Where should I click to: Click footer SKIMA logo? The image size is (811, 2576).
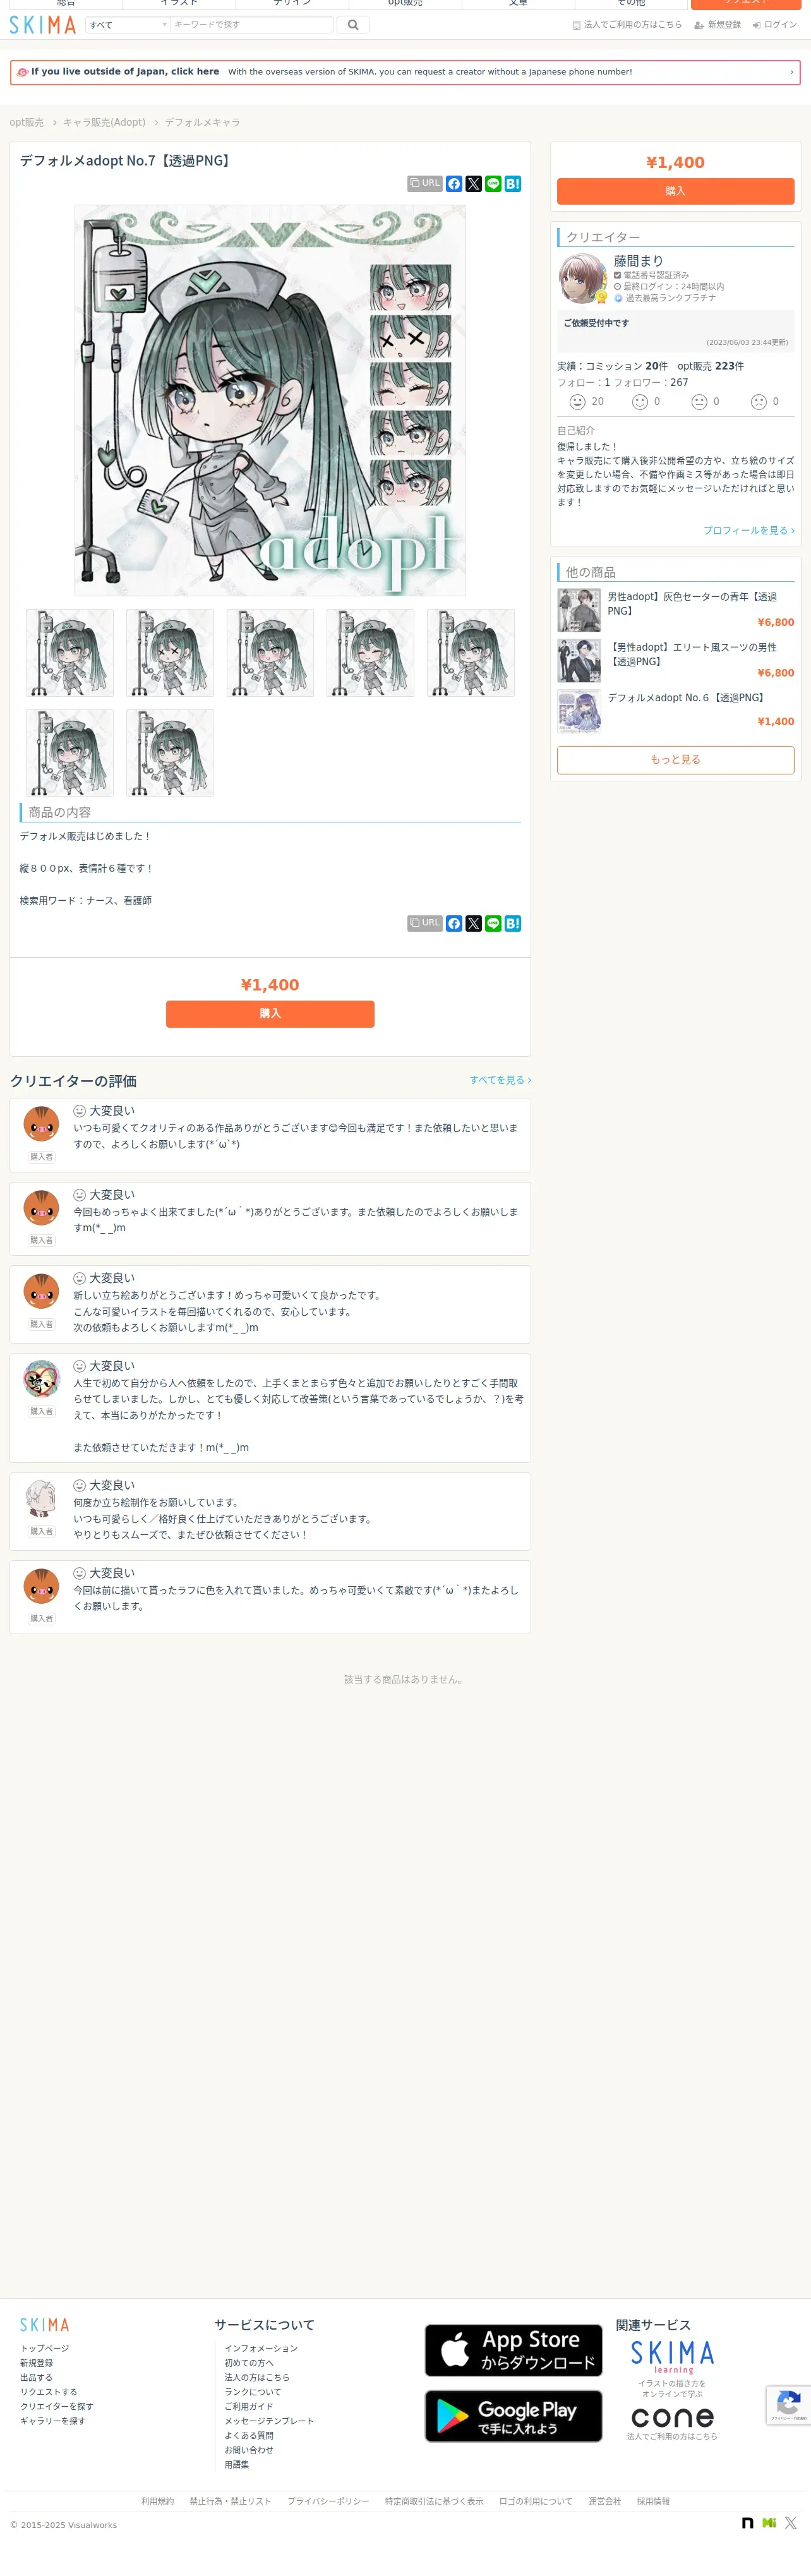pos(45,2325)
